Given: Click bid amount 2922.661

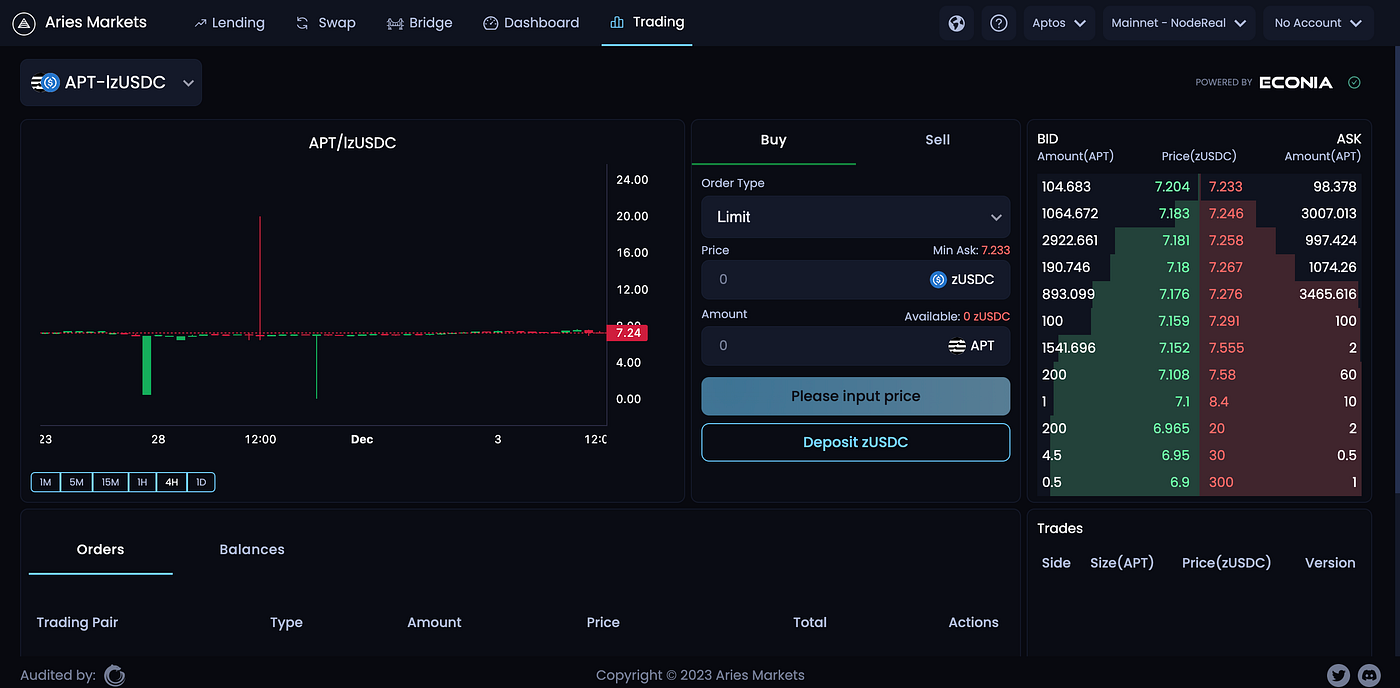Looking at the screenshot, I should [1069, 241].
